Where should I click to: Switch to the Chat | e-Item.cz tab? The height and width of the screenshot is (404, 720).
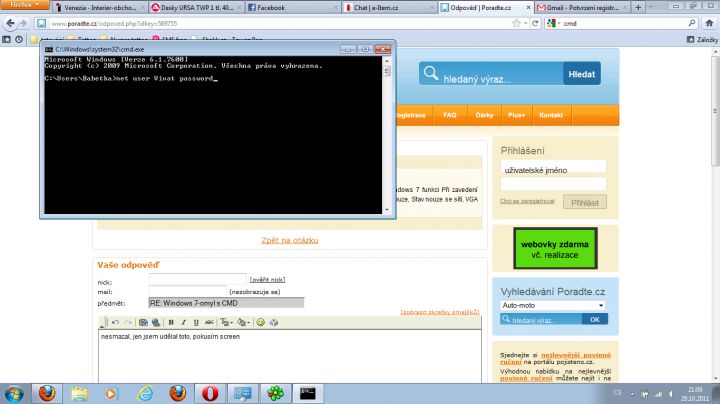coord(390,7)
